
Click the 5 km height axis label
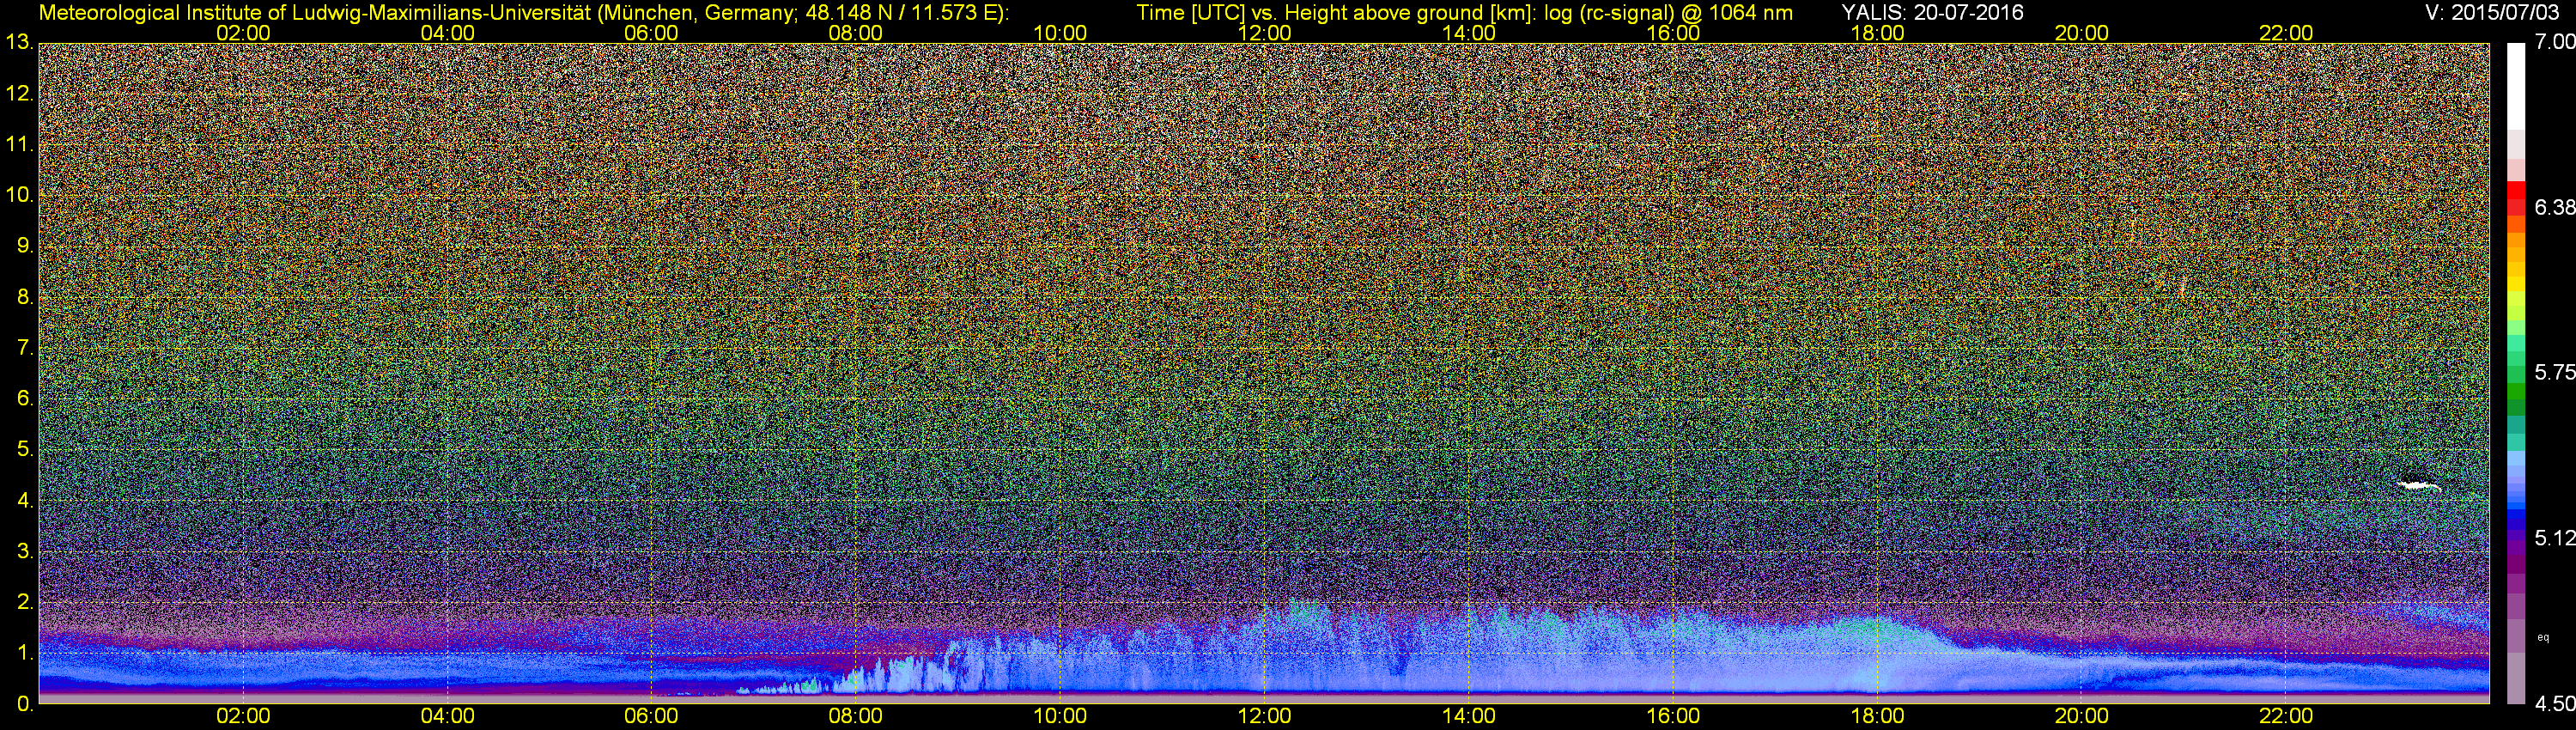(25, 450)
